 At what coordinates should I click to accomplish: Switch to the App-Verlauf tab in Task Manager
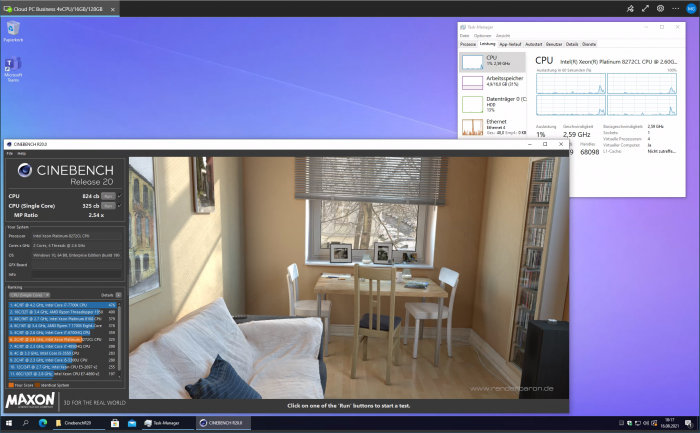pyautogui.click(x=510, y=44)
